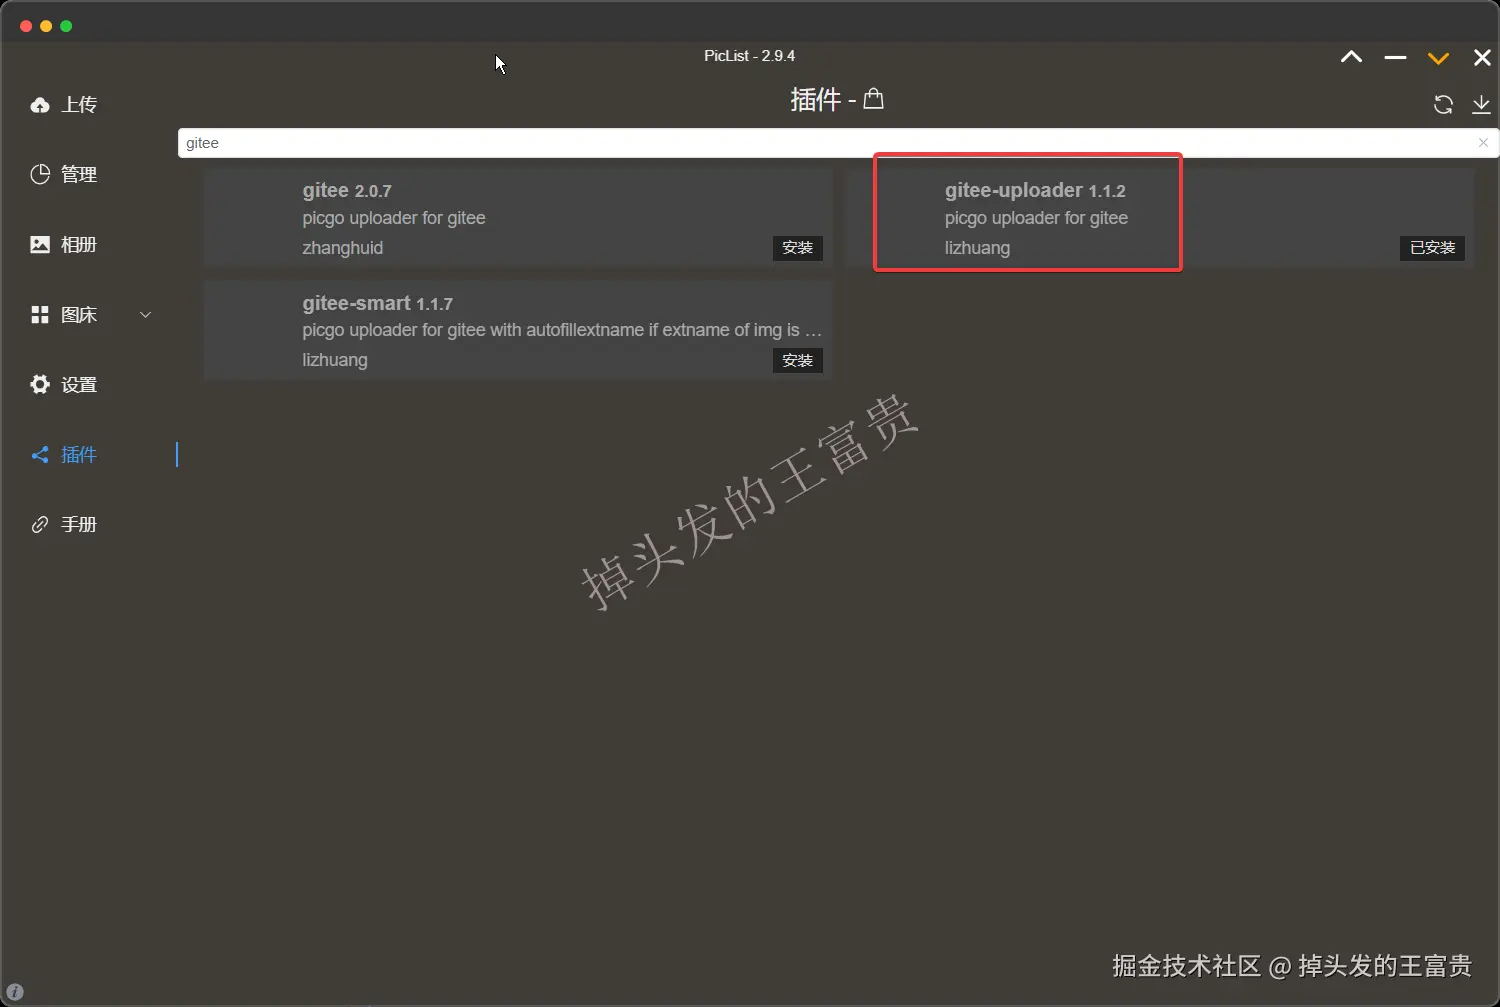Click author zhanghuid on the gitee card
Image resolution: width=1500 pixels, height=1007 pixels.
click(x=342, y=248)
